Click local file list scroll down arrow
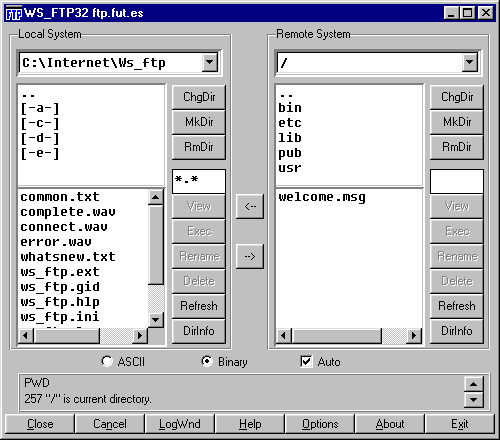 (155, 320)
